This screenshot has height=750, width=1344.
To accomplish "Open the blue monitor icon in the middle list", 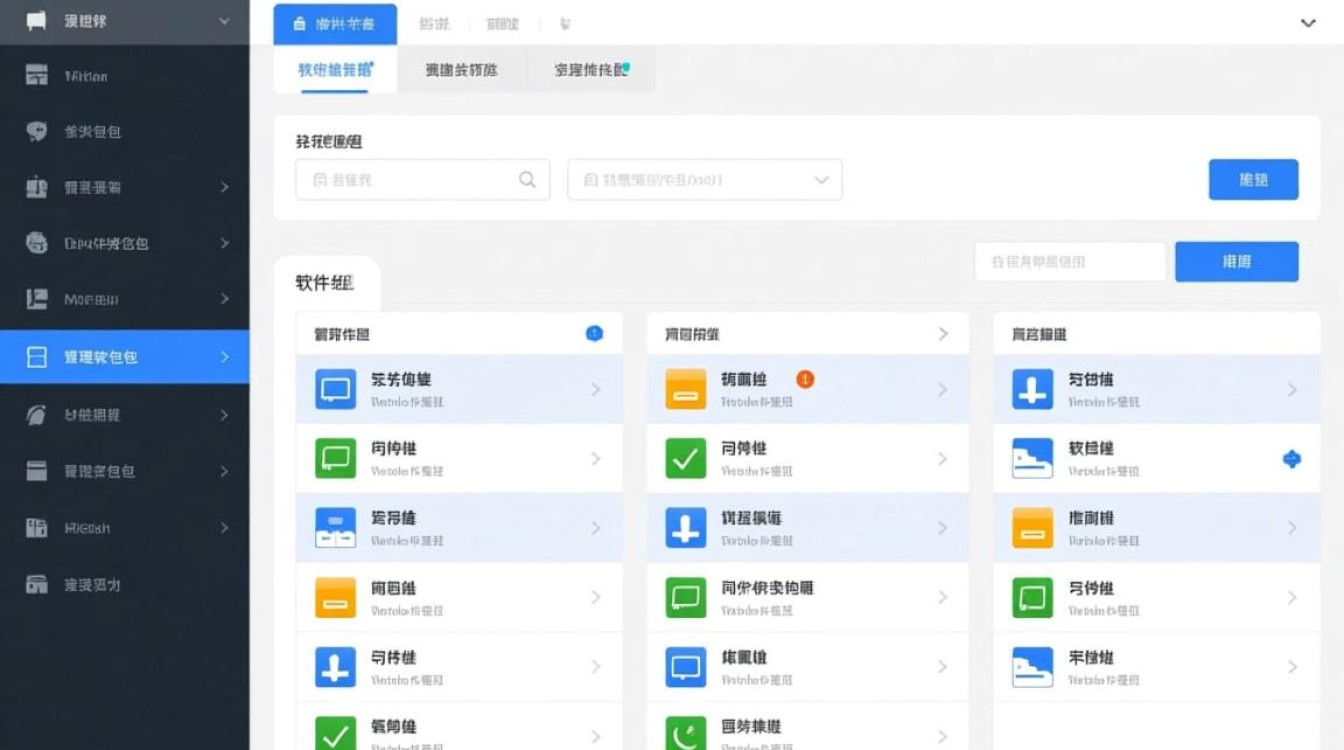I will pyautogui.click(x=686, y=667).
